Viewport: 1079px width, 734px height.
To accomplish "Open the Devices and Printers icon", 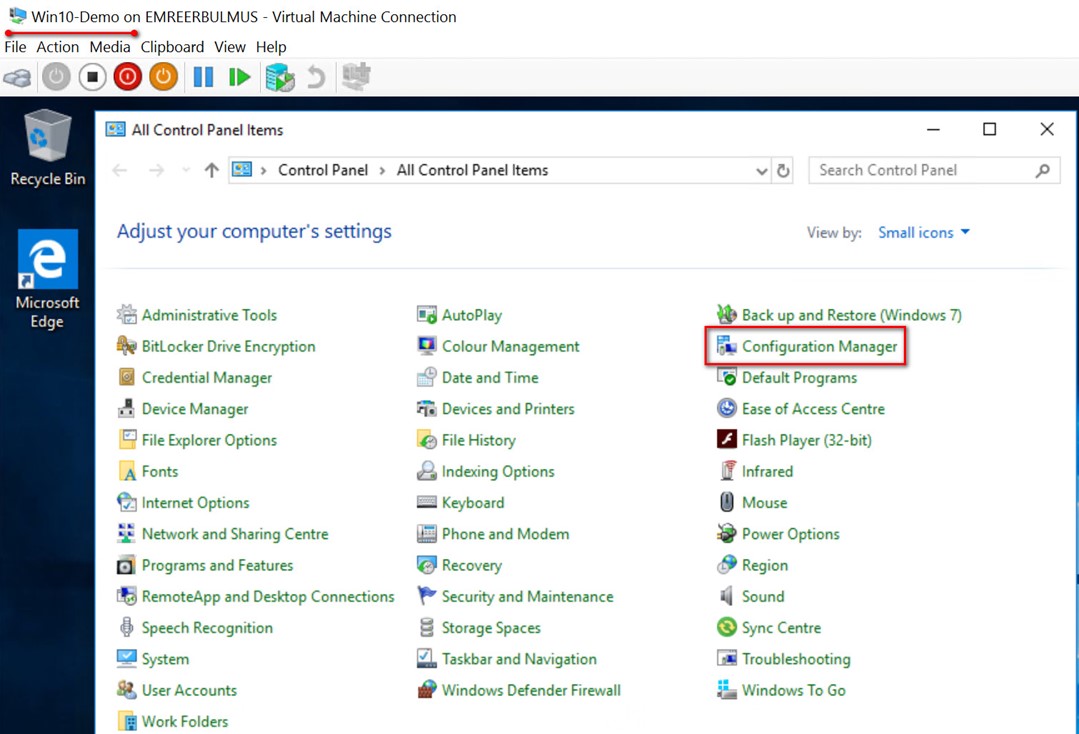I will pos(427,409).
